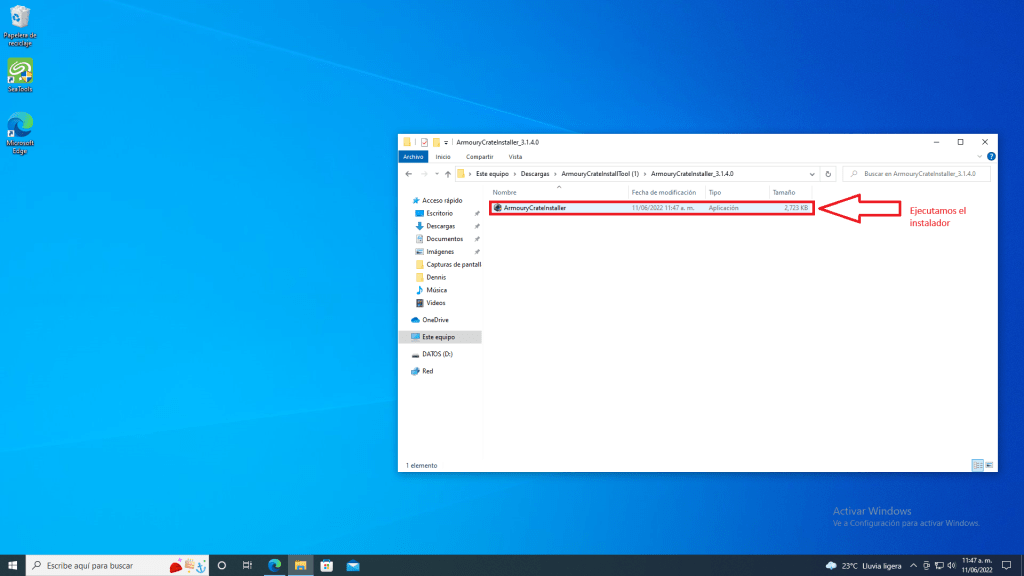Click Descargas in the breadcrumb path
The image size is (1024, 576).
click(537, 174)
